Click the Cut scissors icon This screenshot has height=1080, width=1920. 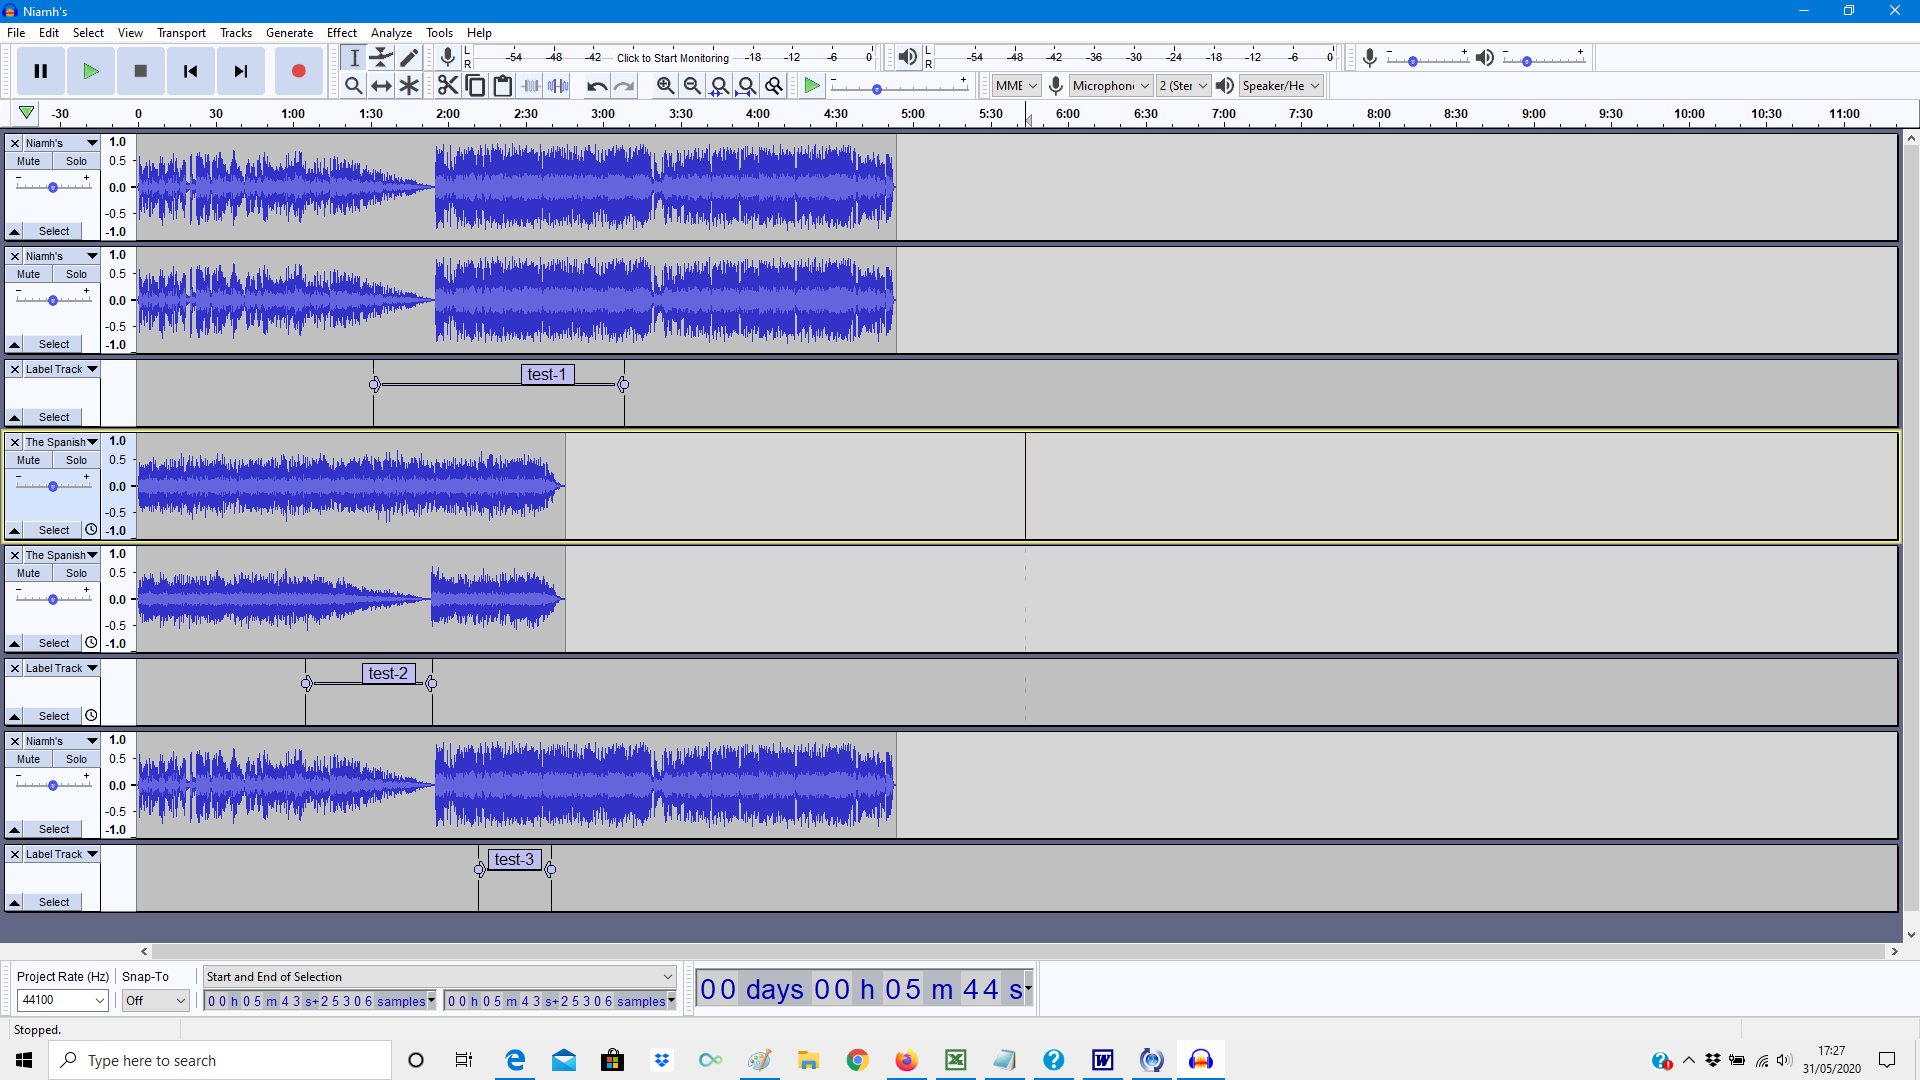[448, 86]
